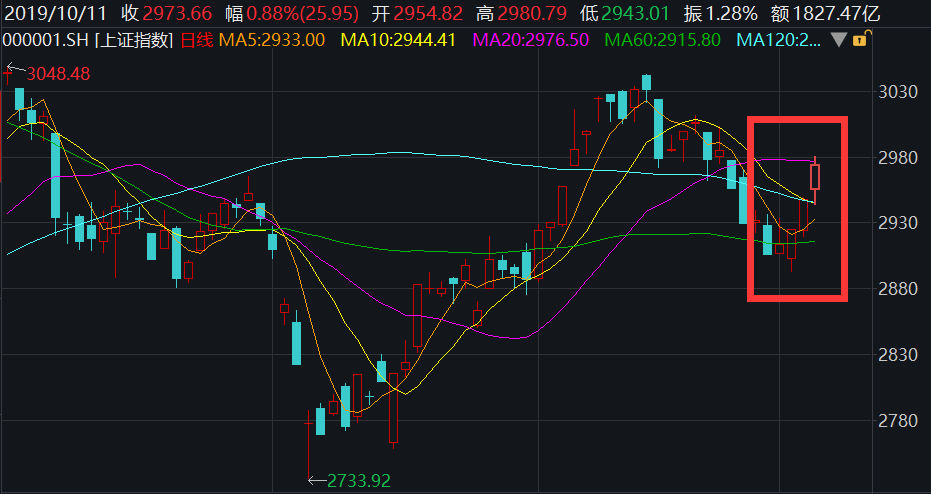Click the high price 2980.79
Image resolution: width=931 pixels, height=494 pixels.
[x=532, y=13]
